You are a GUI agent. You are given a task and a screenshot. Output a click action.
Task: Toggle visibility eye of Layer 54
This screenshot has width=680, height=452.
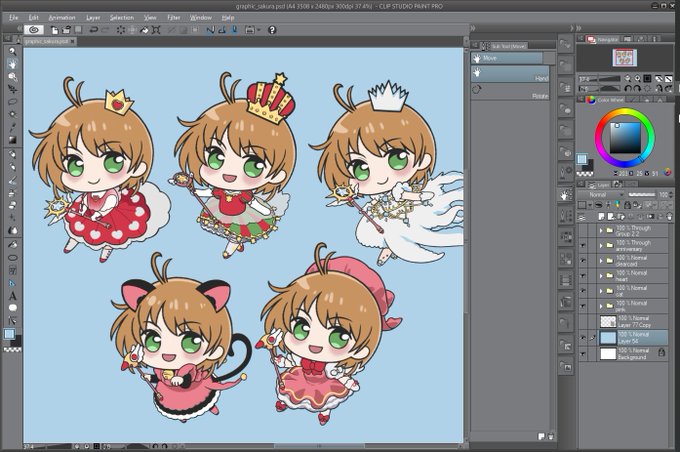click(582, 338)
